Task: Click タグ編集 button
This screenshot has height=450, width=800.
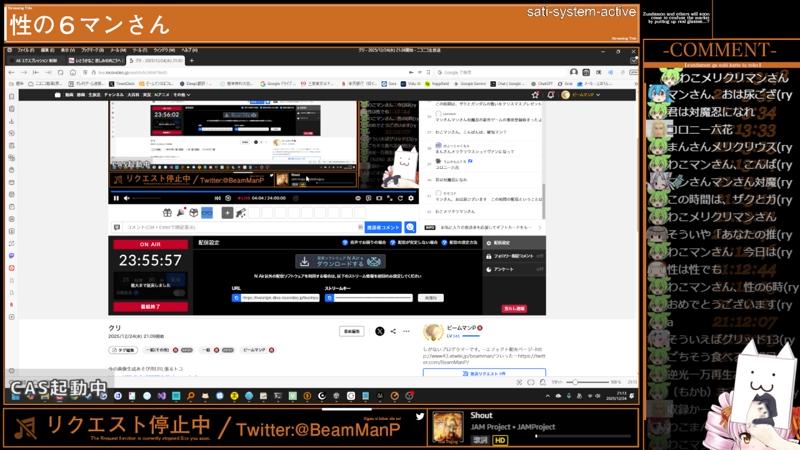Action: coord(123,350)
